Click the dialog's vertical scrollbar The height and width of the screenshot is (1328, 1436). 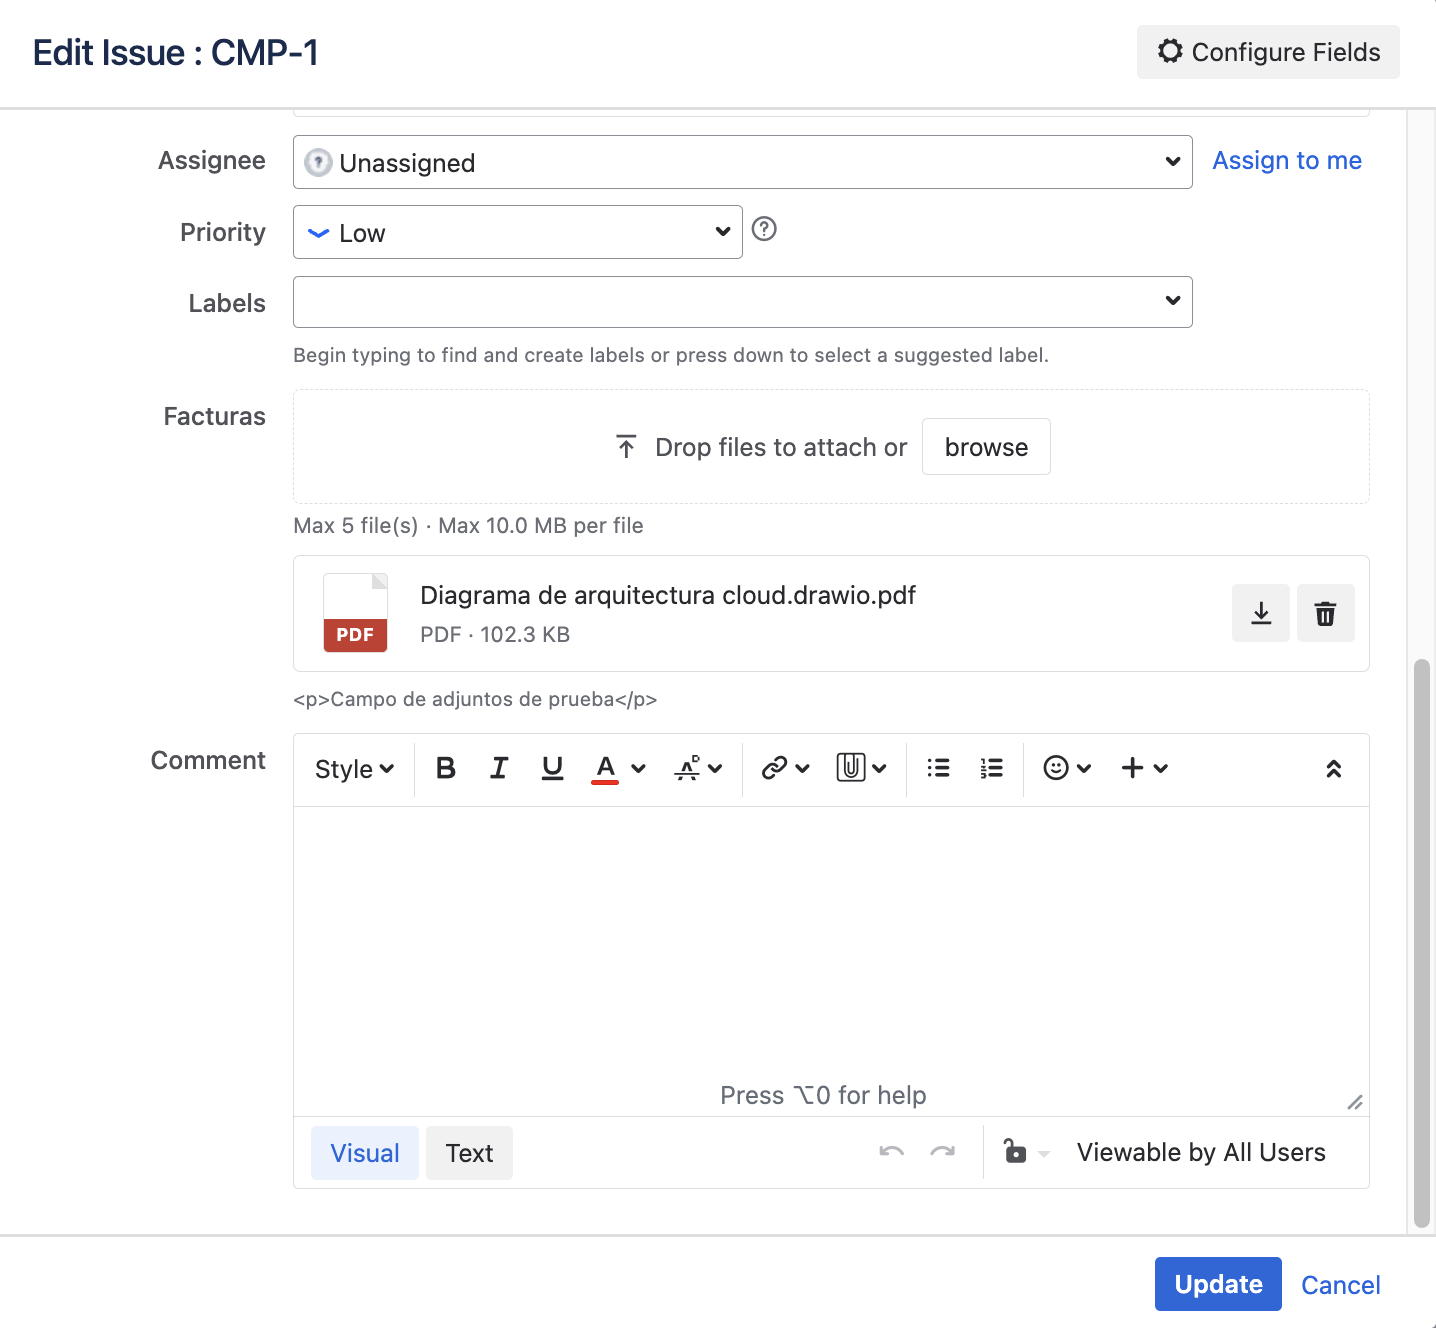click(1421, 943)
